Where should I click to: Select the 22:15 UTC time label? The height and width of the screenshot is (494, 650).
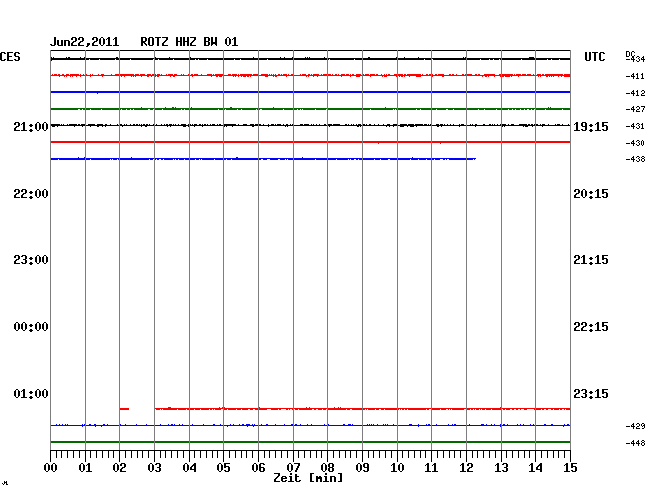(591, 327)
